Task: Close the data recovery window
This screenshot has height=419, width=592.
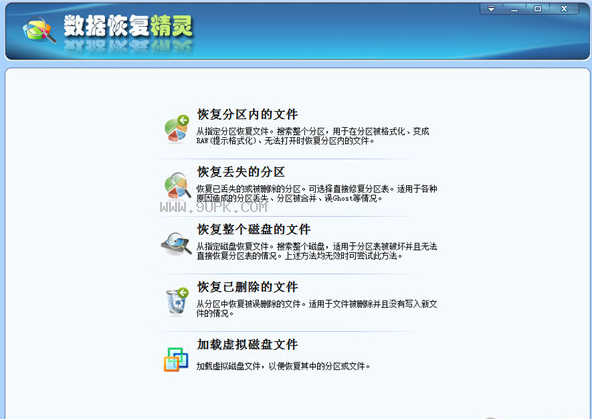Action: click(x=564, y=9)
